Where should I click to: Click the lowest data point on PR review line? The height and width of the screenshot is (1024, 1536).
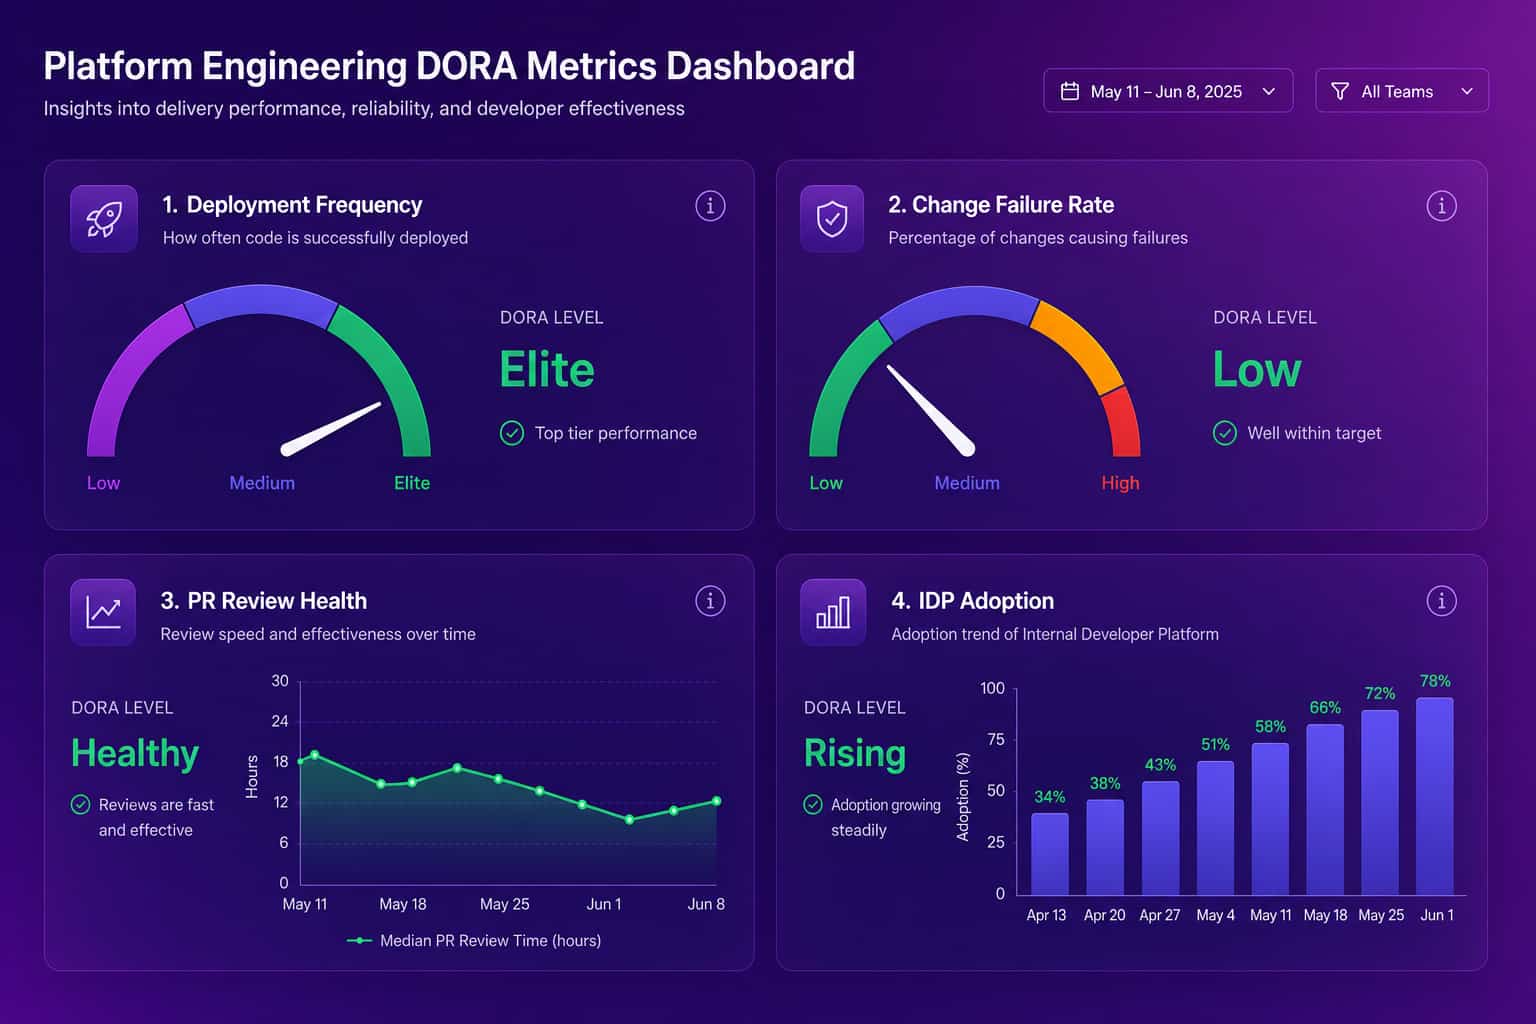click(x=629, y=819)
